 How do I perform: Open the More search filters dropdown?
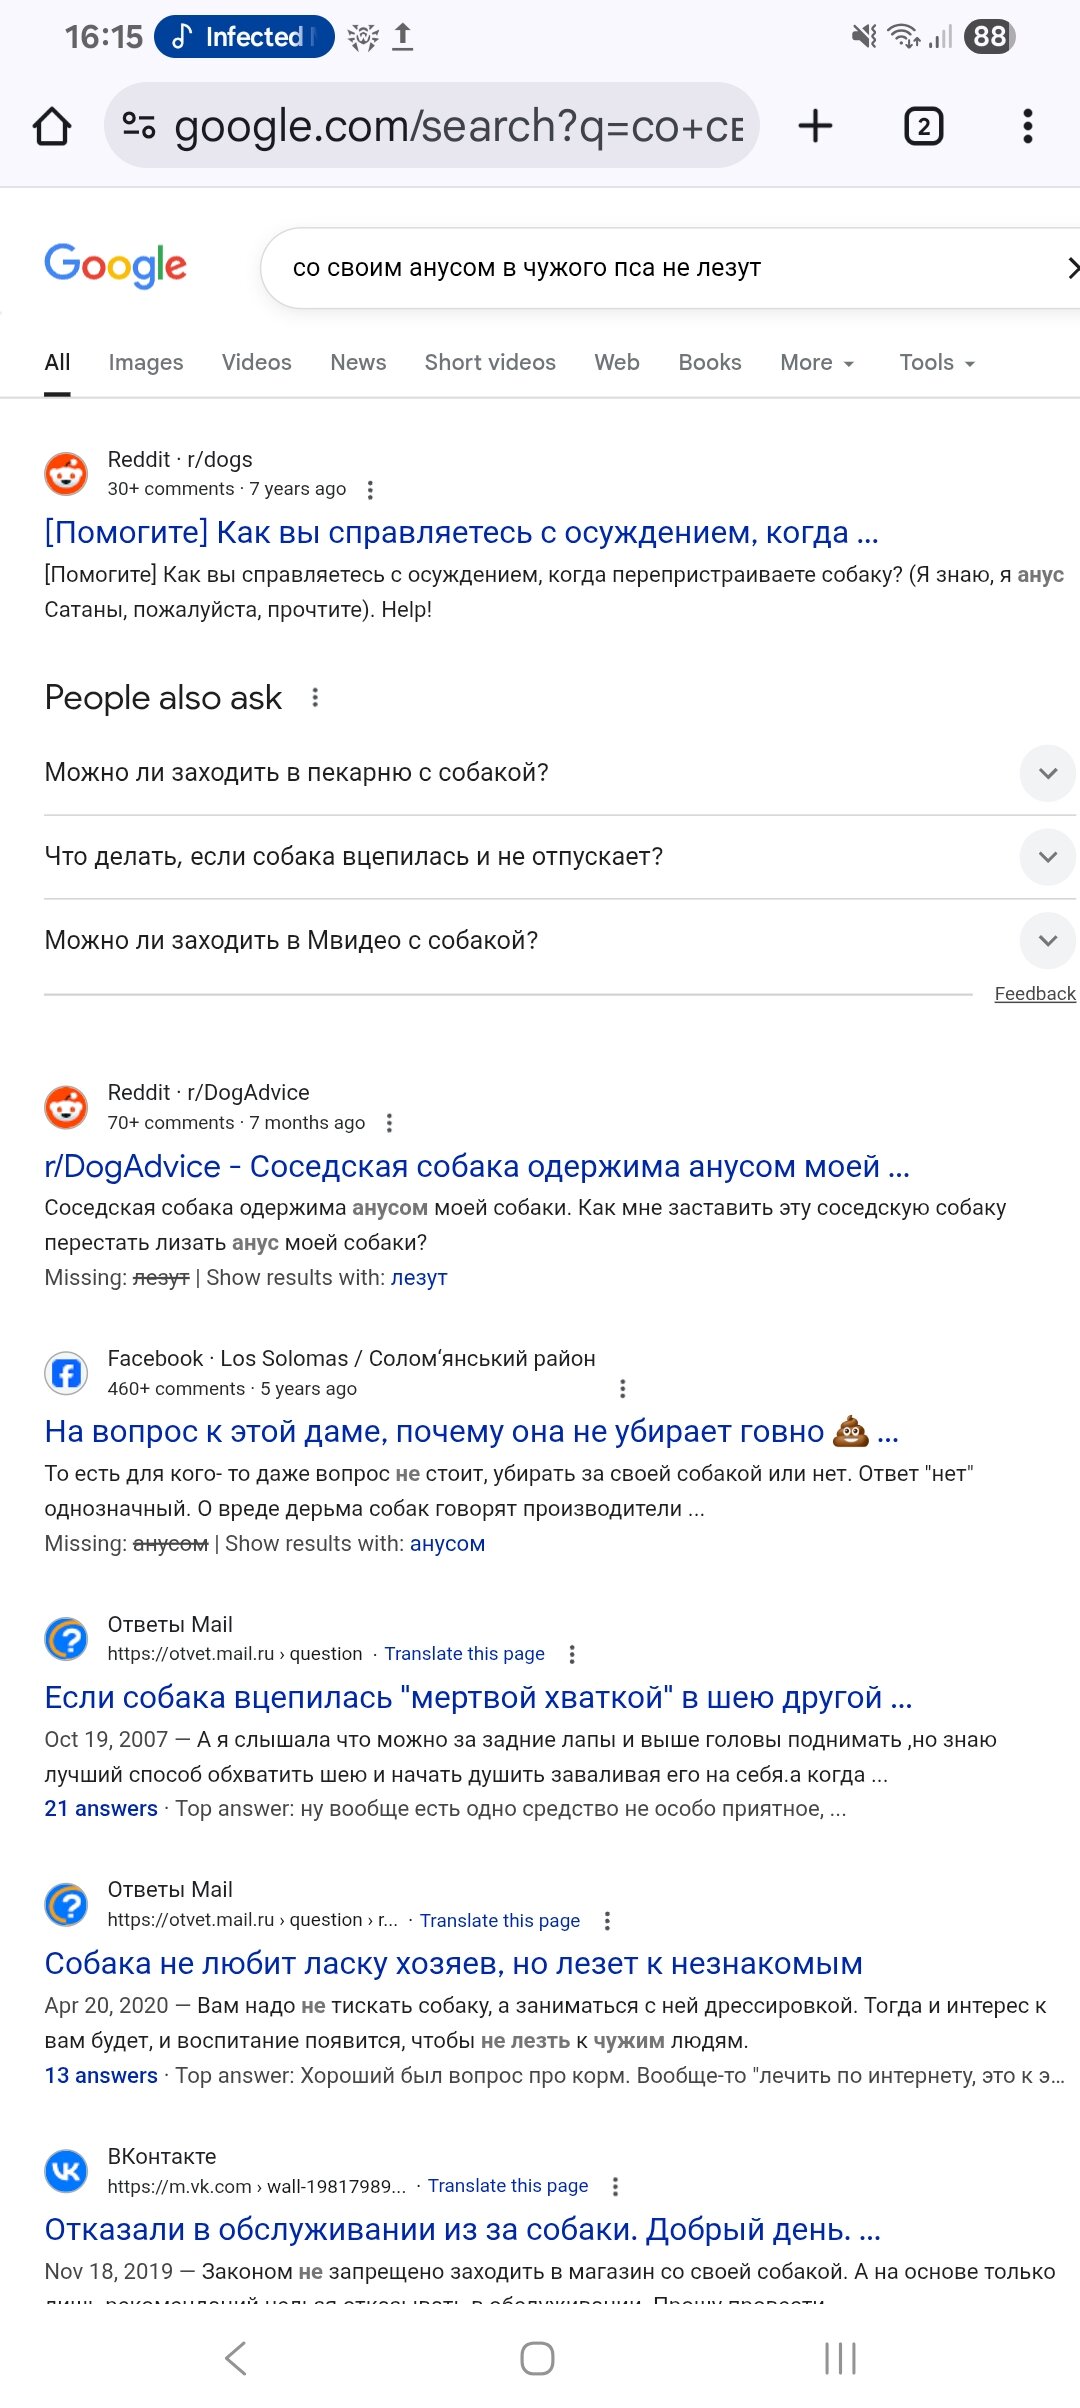coord(816,363)
